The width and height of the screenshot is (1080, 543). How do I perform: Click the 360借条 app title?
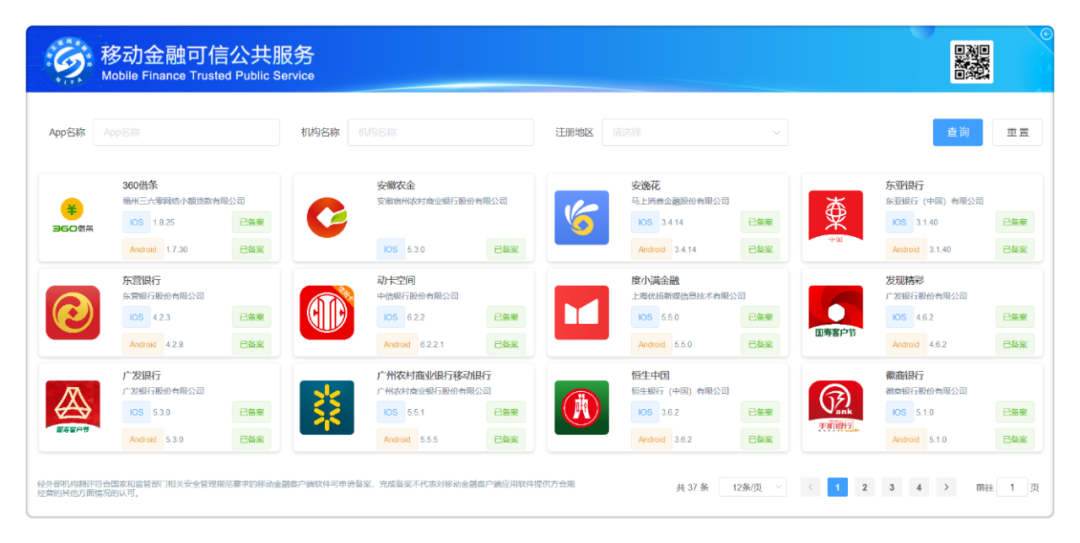(x=141, y=185)
